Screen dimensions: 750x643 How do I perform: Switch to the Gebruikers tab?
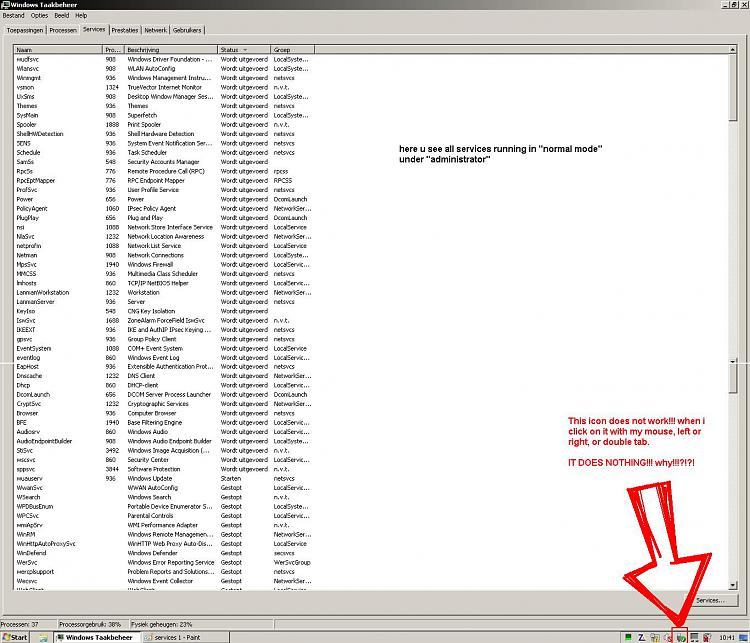click(x=187, y=30)
